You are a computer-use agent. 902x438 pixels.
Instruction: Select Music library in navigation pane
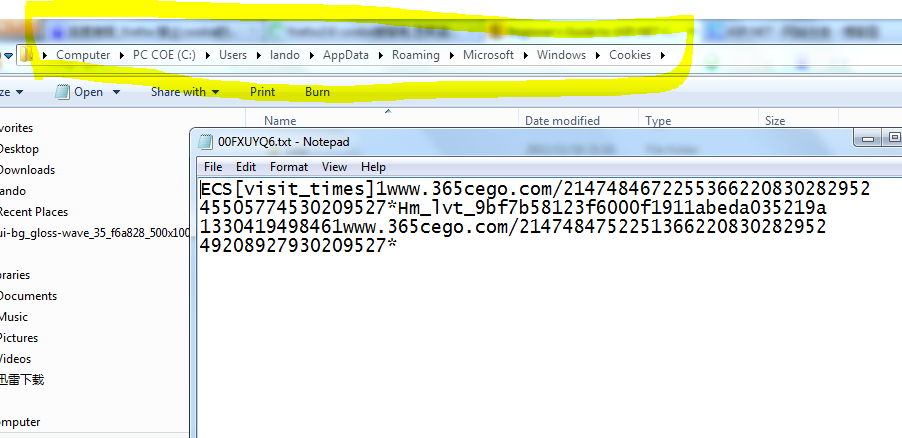tap(14, 317)
